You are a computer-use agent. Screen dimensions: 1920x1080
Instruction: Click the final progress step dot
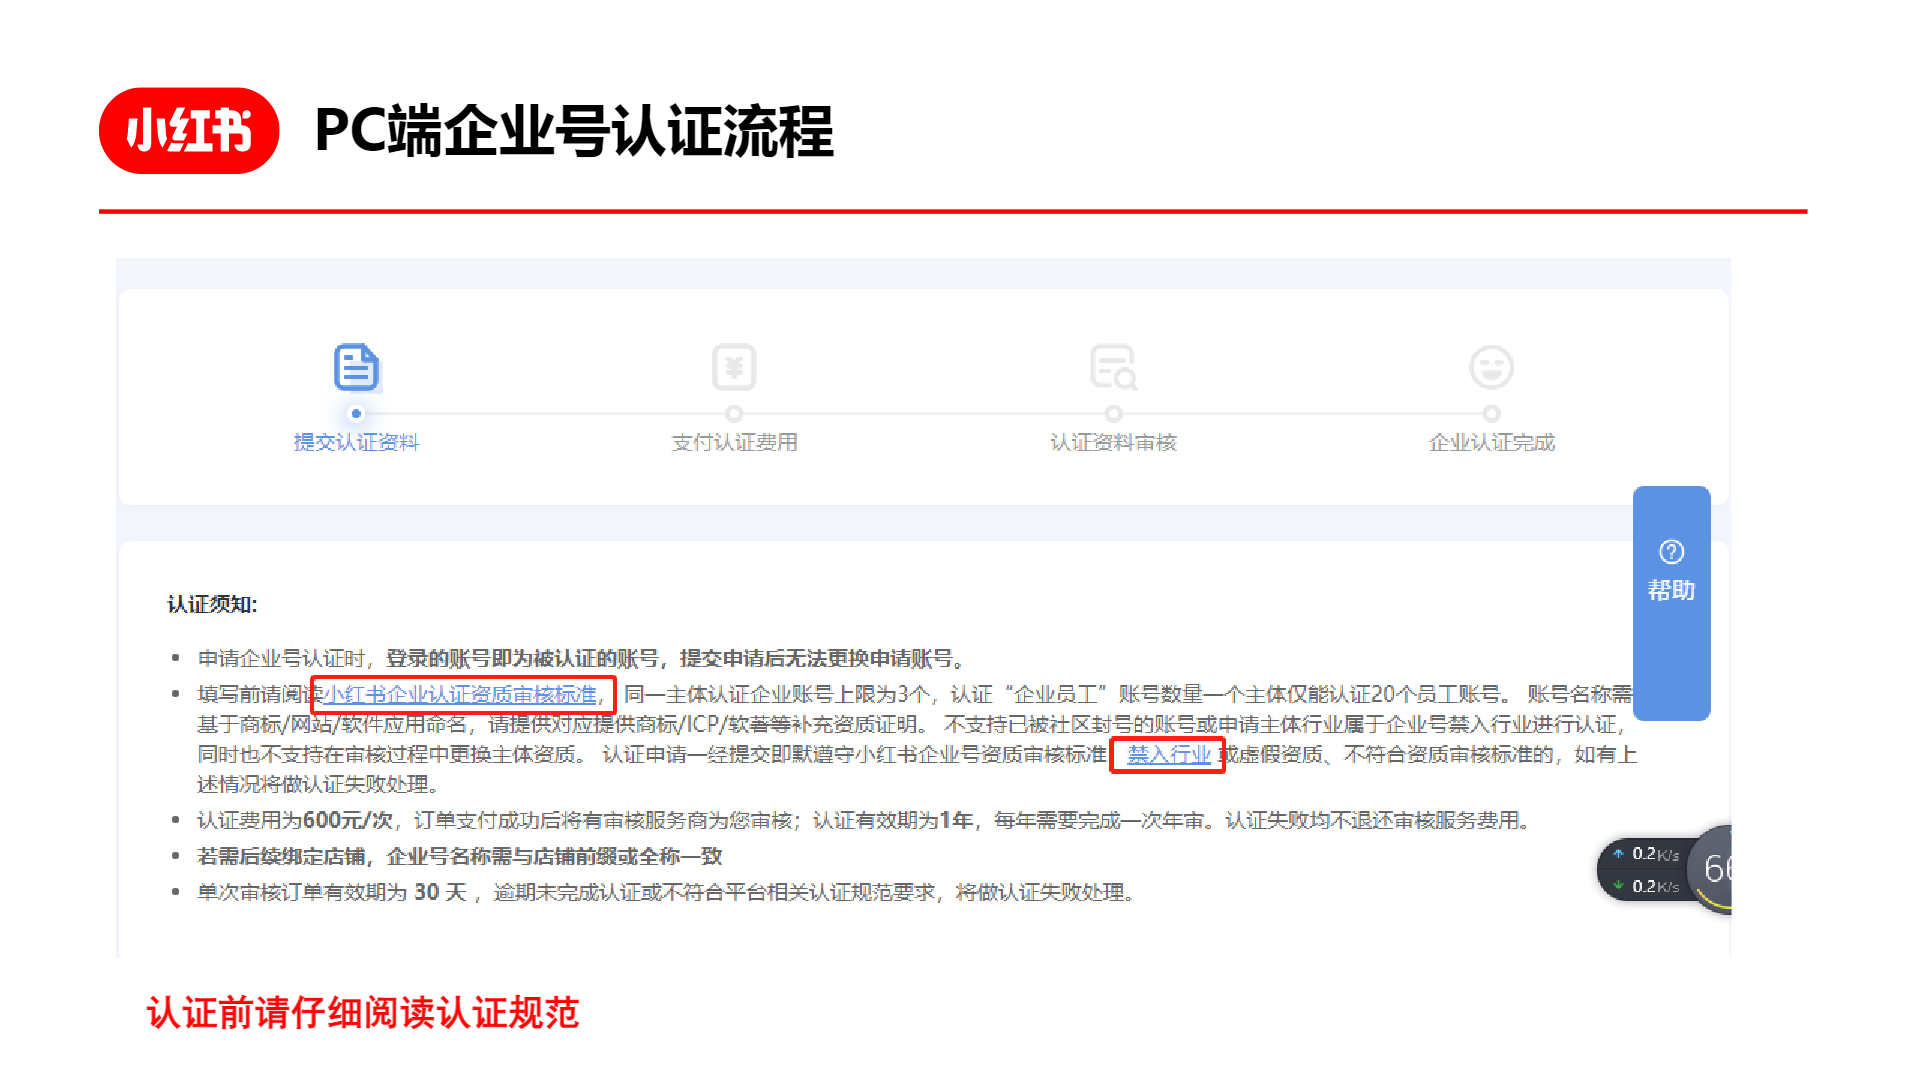pos(1491,413)
